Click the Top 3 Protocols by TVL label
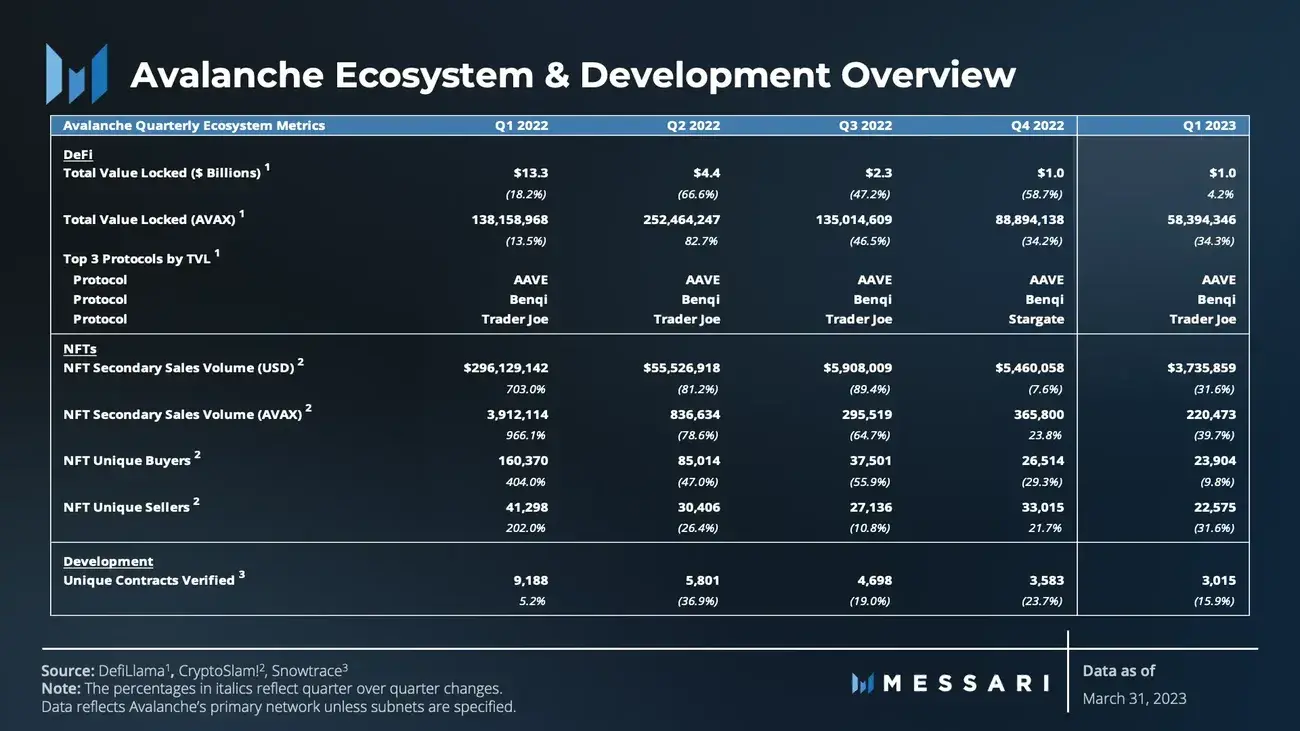 [x=137, y=259]
